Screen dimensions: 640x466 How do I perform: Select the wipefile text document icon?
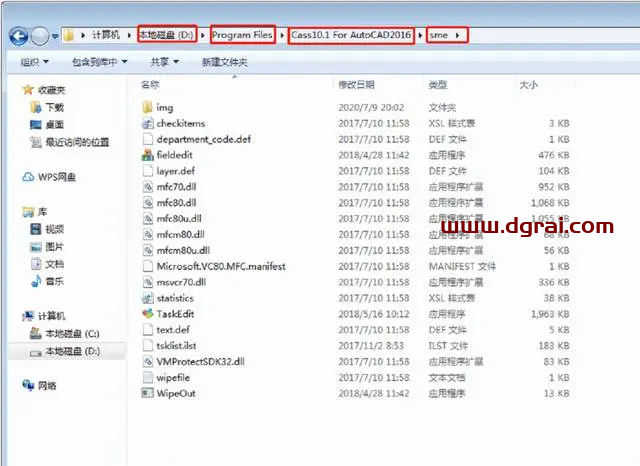[x=147, y=377]
